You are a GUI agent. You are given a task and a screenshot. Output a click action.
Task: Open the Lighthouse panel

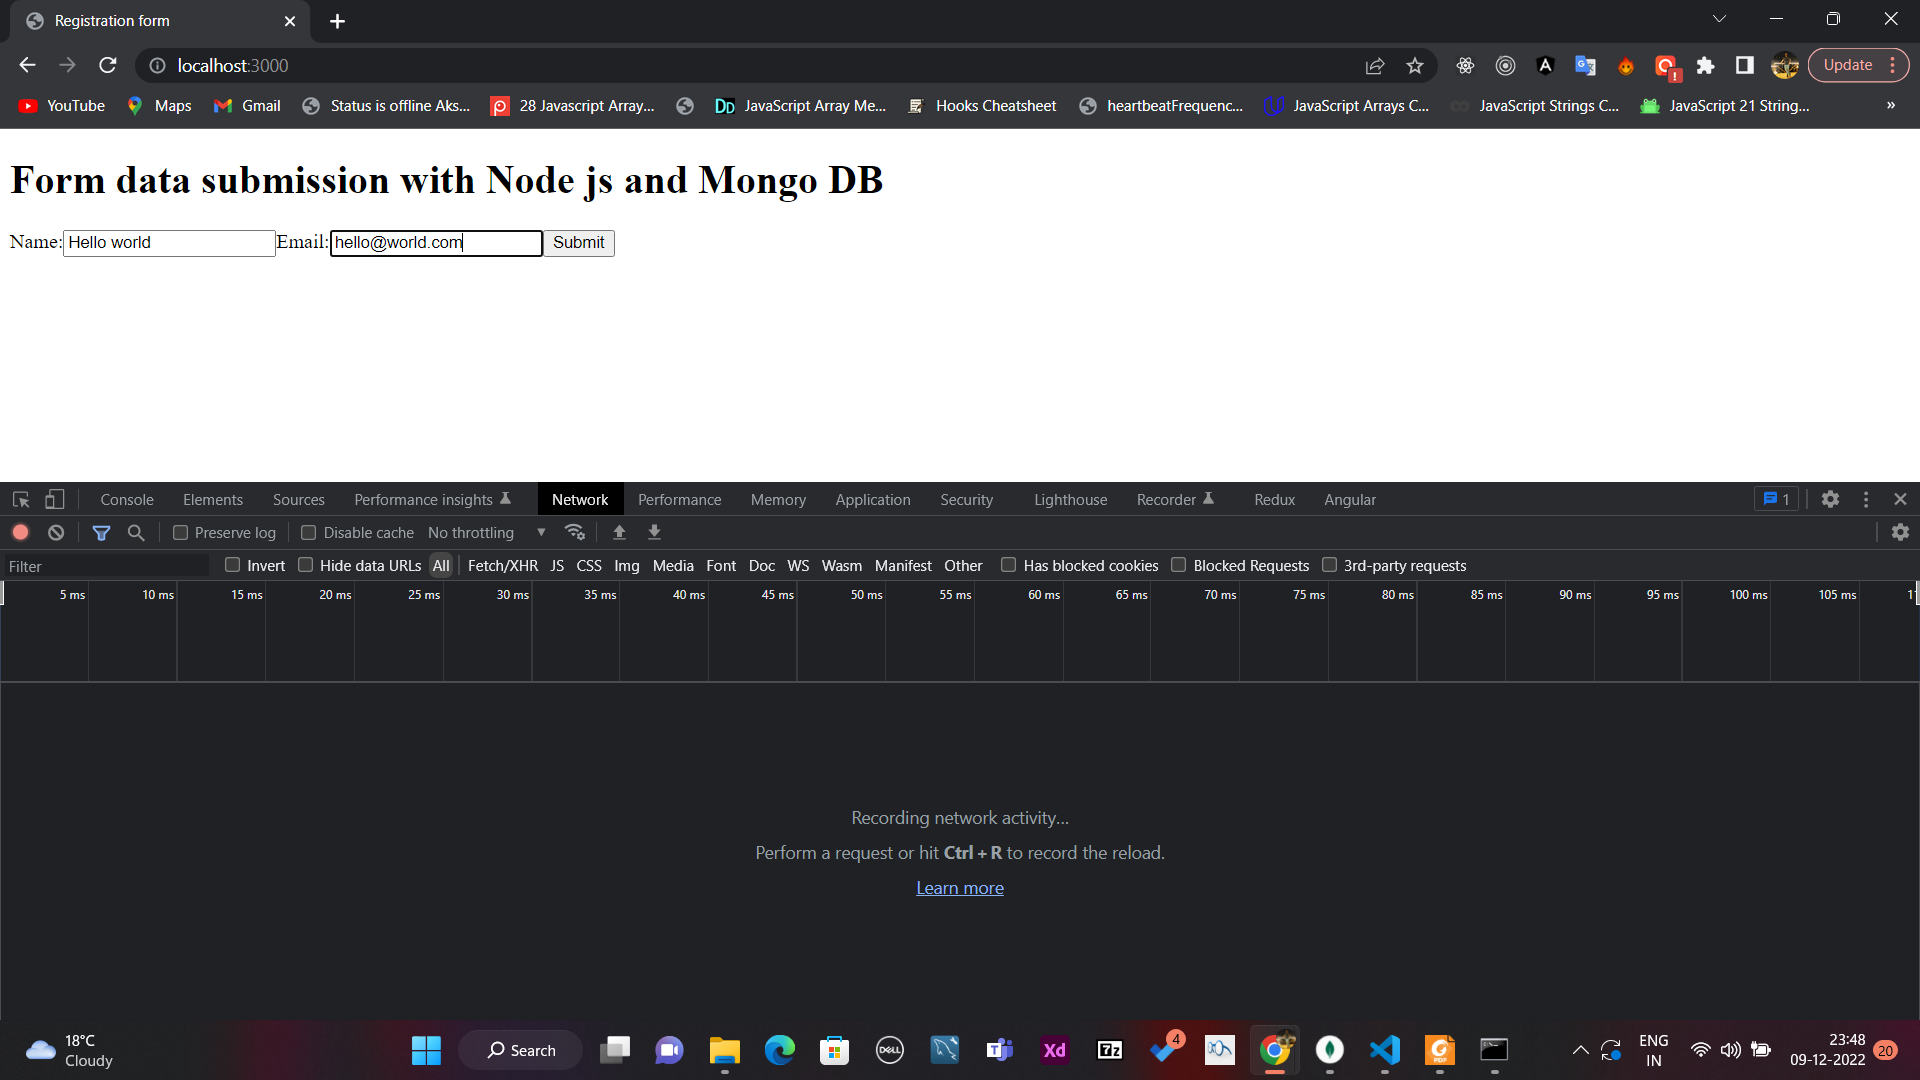pos(1070,499)
